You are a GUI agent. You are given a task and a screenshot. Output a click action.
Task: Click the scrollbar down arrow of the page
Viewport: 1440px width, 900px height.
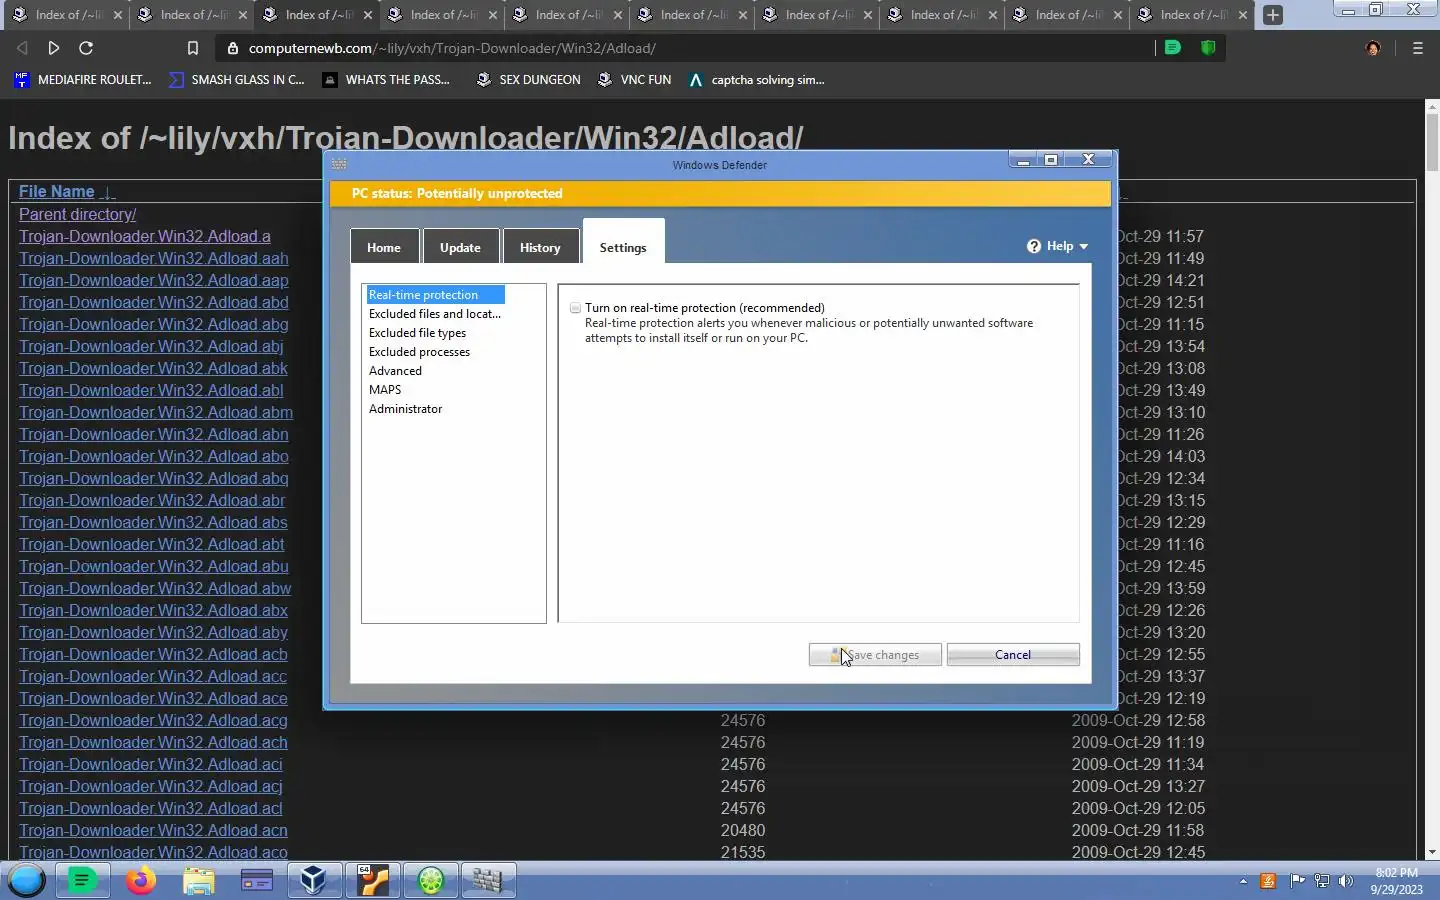(x=1432, y=852)
